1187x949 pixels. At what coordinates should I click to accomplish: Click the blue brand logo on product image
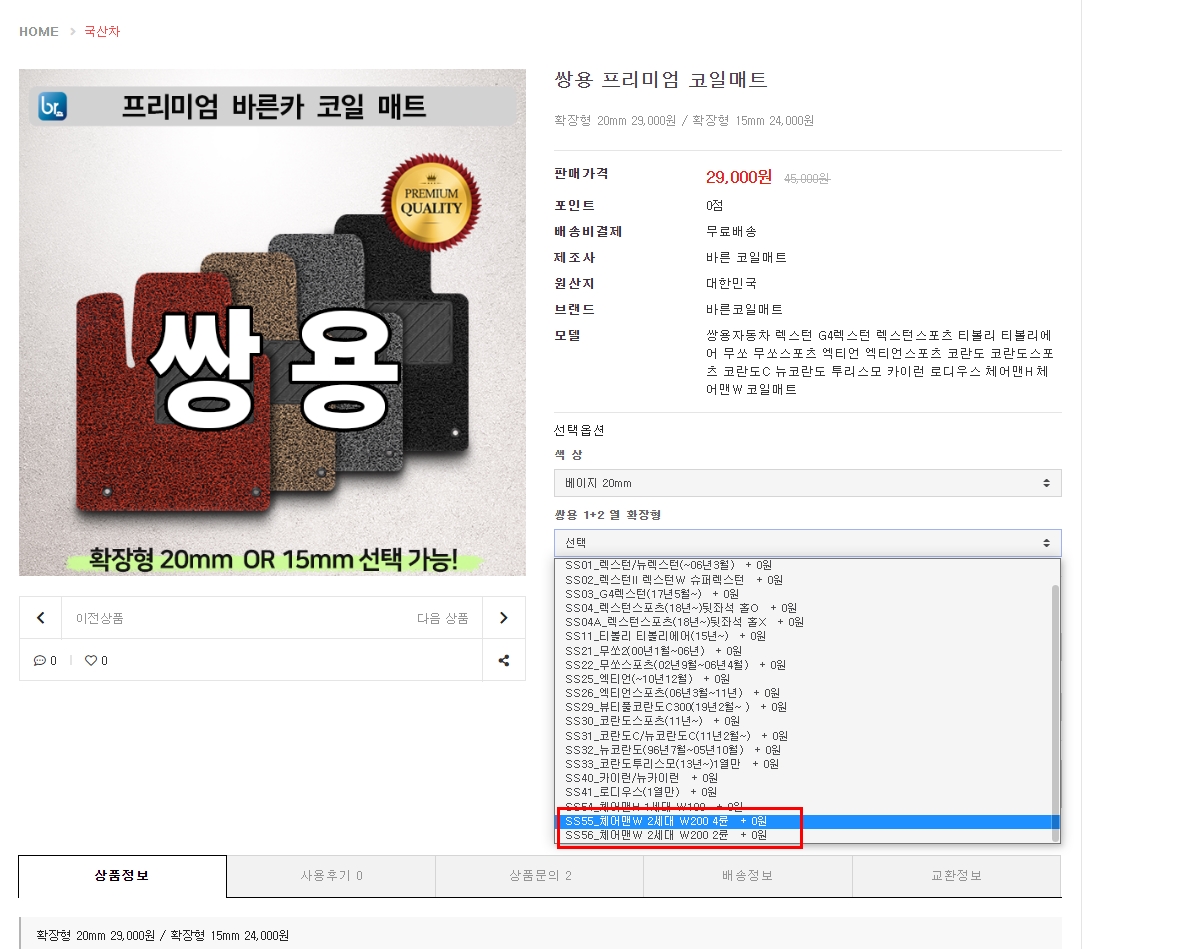52,106
